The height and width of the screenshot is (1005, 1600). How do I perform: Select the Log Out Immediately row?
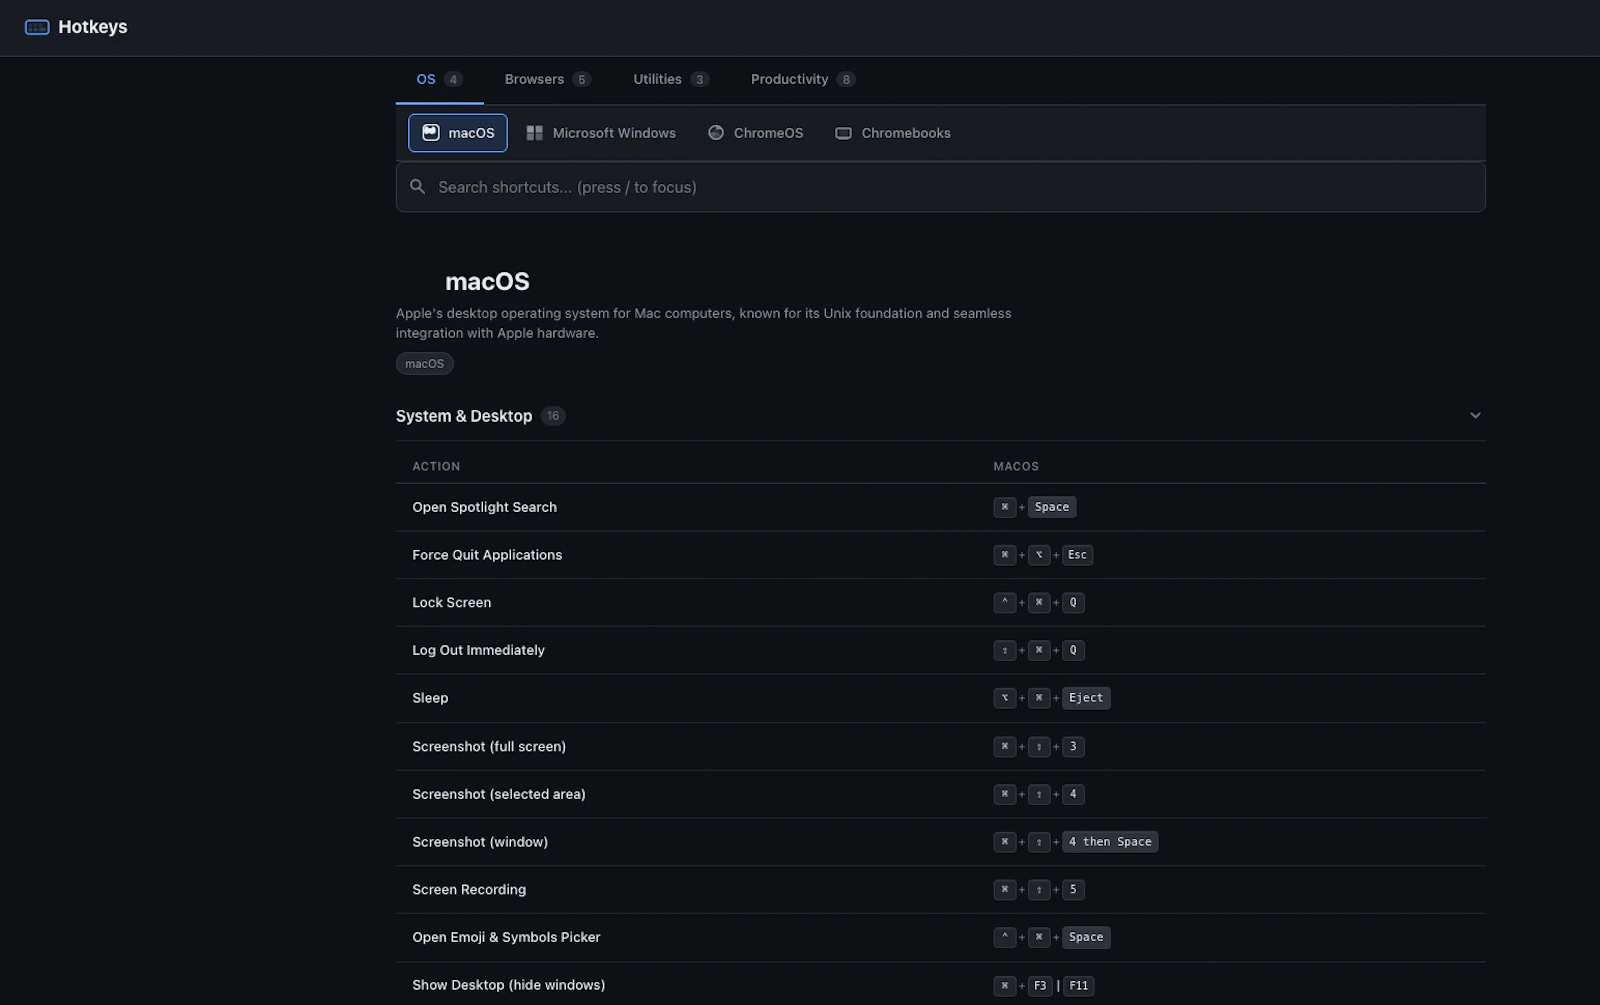[x=940, y=650]
